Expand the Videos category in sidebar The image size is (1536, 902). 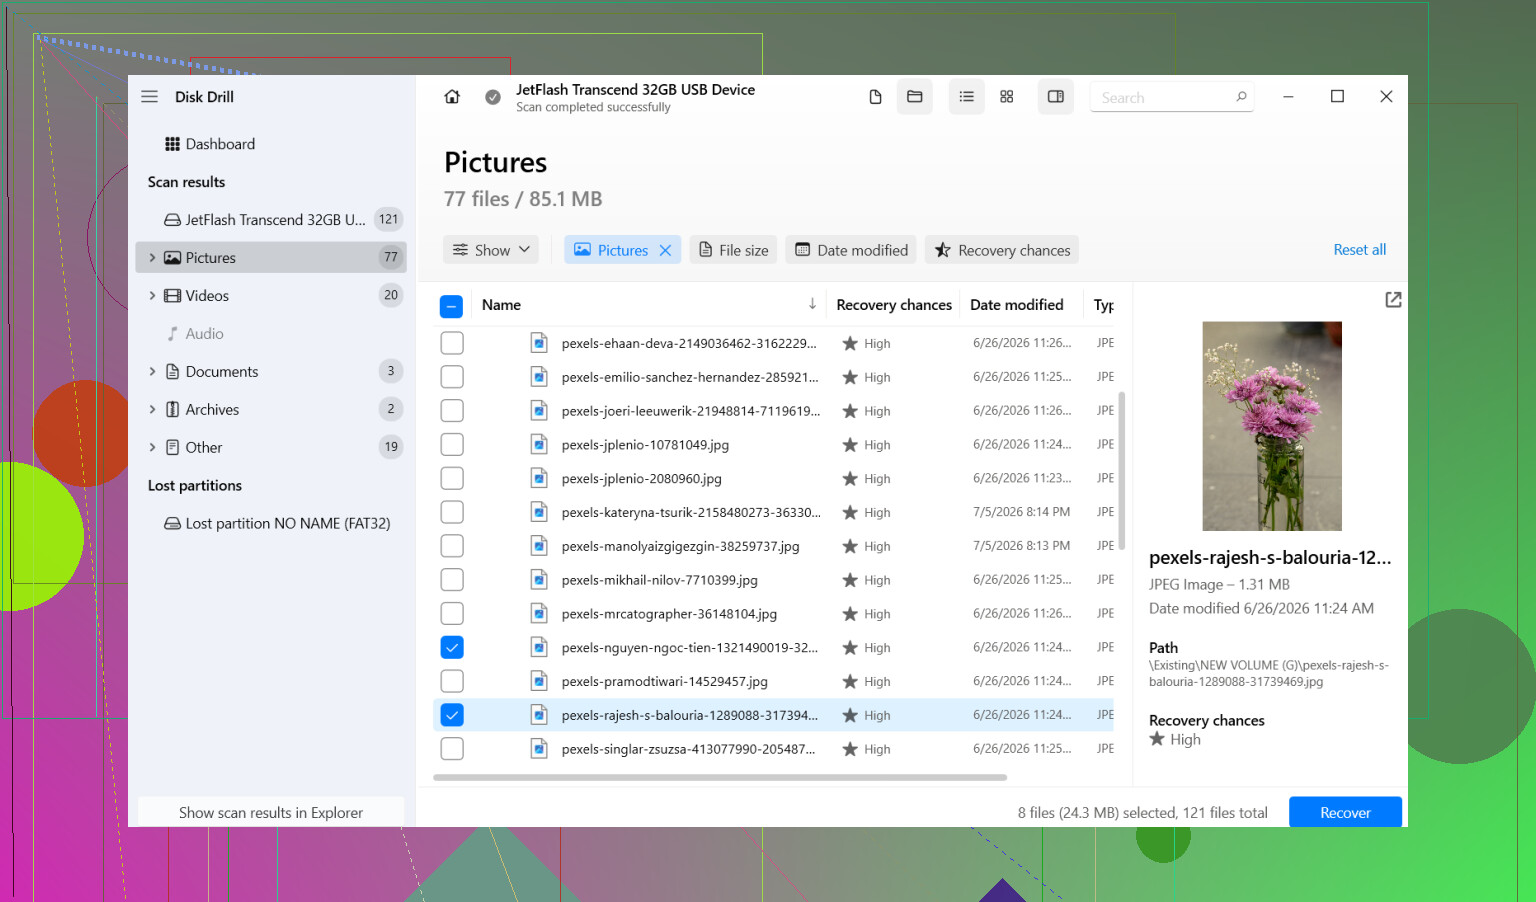[152, 296]
